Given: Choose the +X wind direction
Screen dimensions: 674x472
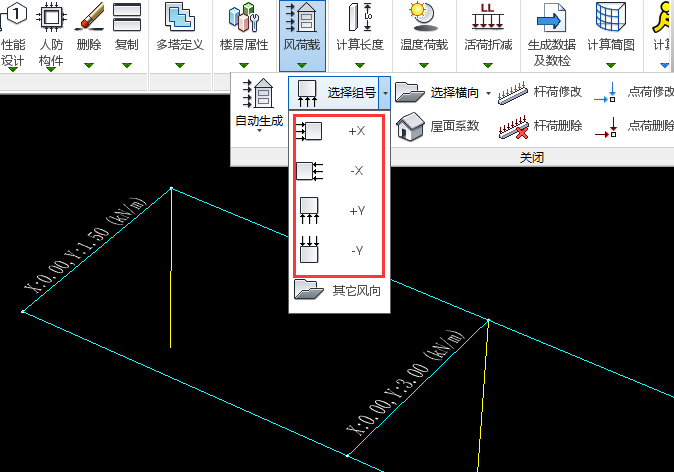Looking at the screenshot, I should point(339,131).
